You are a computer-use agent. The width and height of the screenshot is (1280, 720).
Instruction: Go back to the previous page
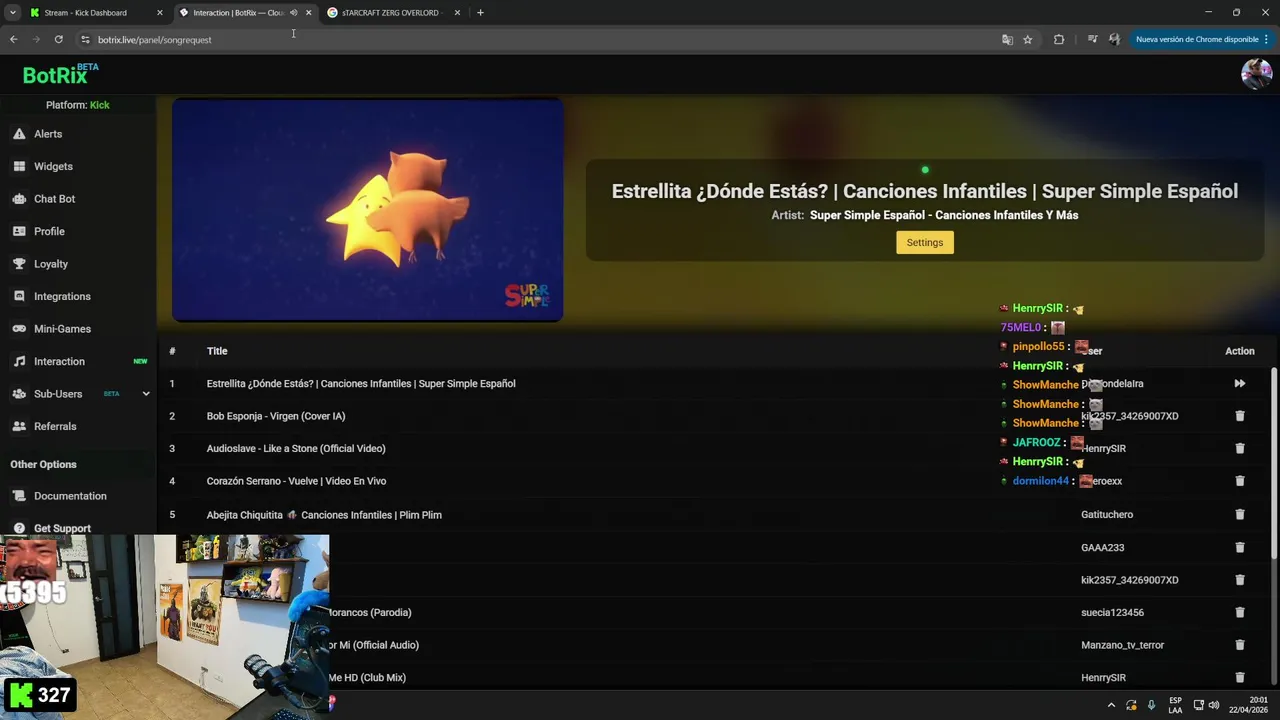coord(14,39)
